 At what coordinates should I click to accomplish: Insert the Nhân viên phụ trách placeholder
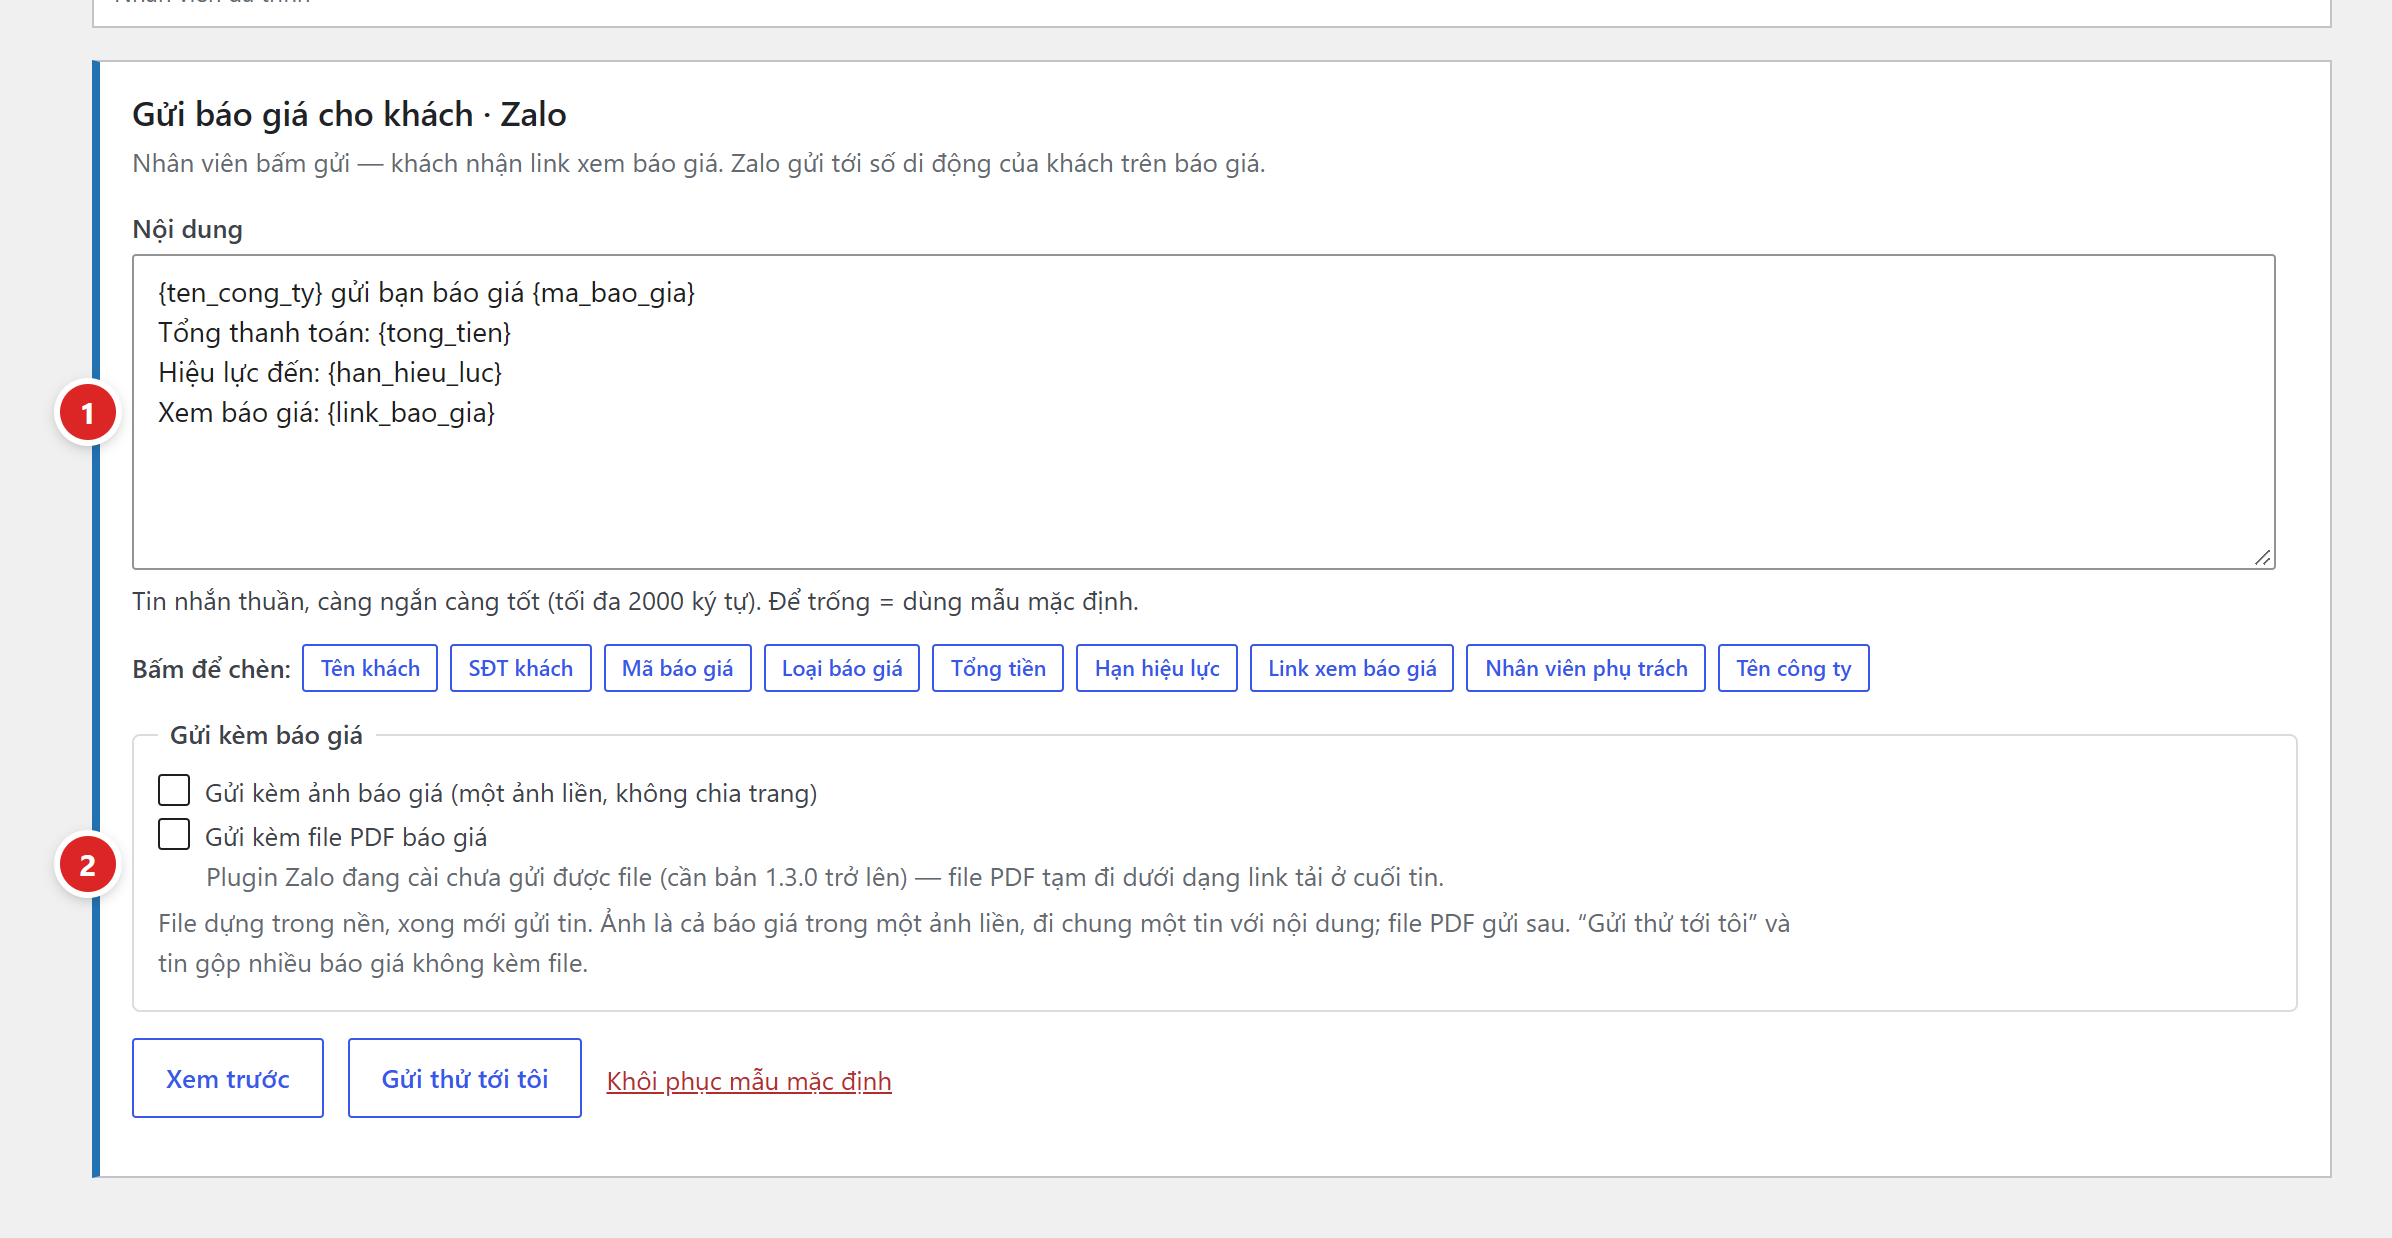[x=1586, y=668]
